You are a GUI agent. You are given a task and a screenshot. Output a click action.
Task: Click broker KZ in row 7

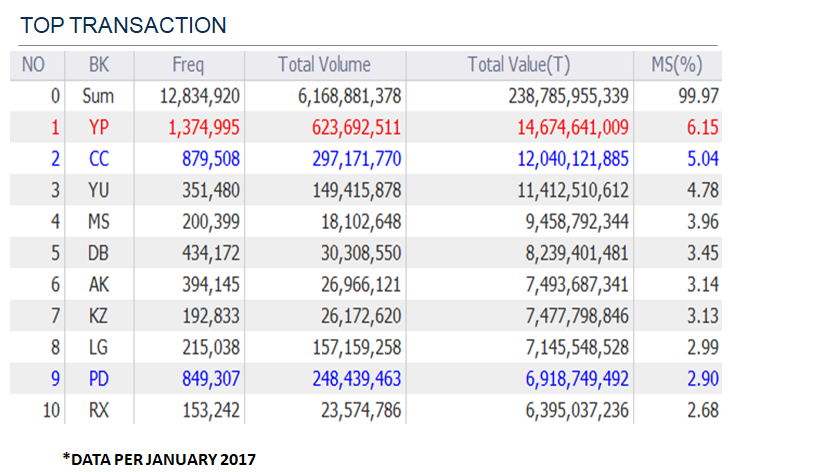coord(99,316)
